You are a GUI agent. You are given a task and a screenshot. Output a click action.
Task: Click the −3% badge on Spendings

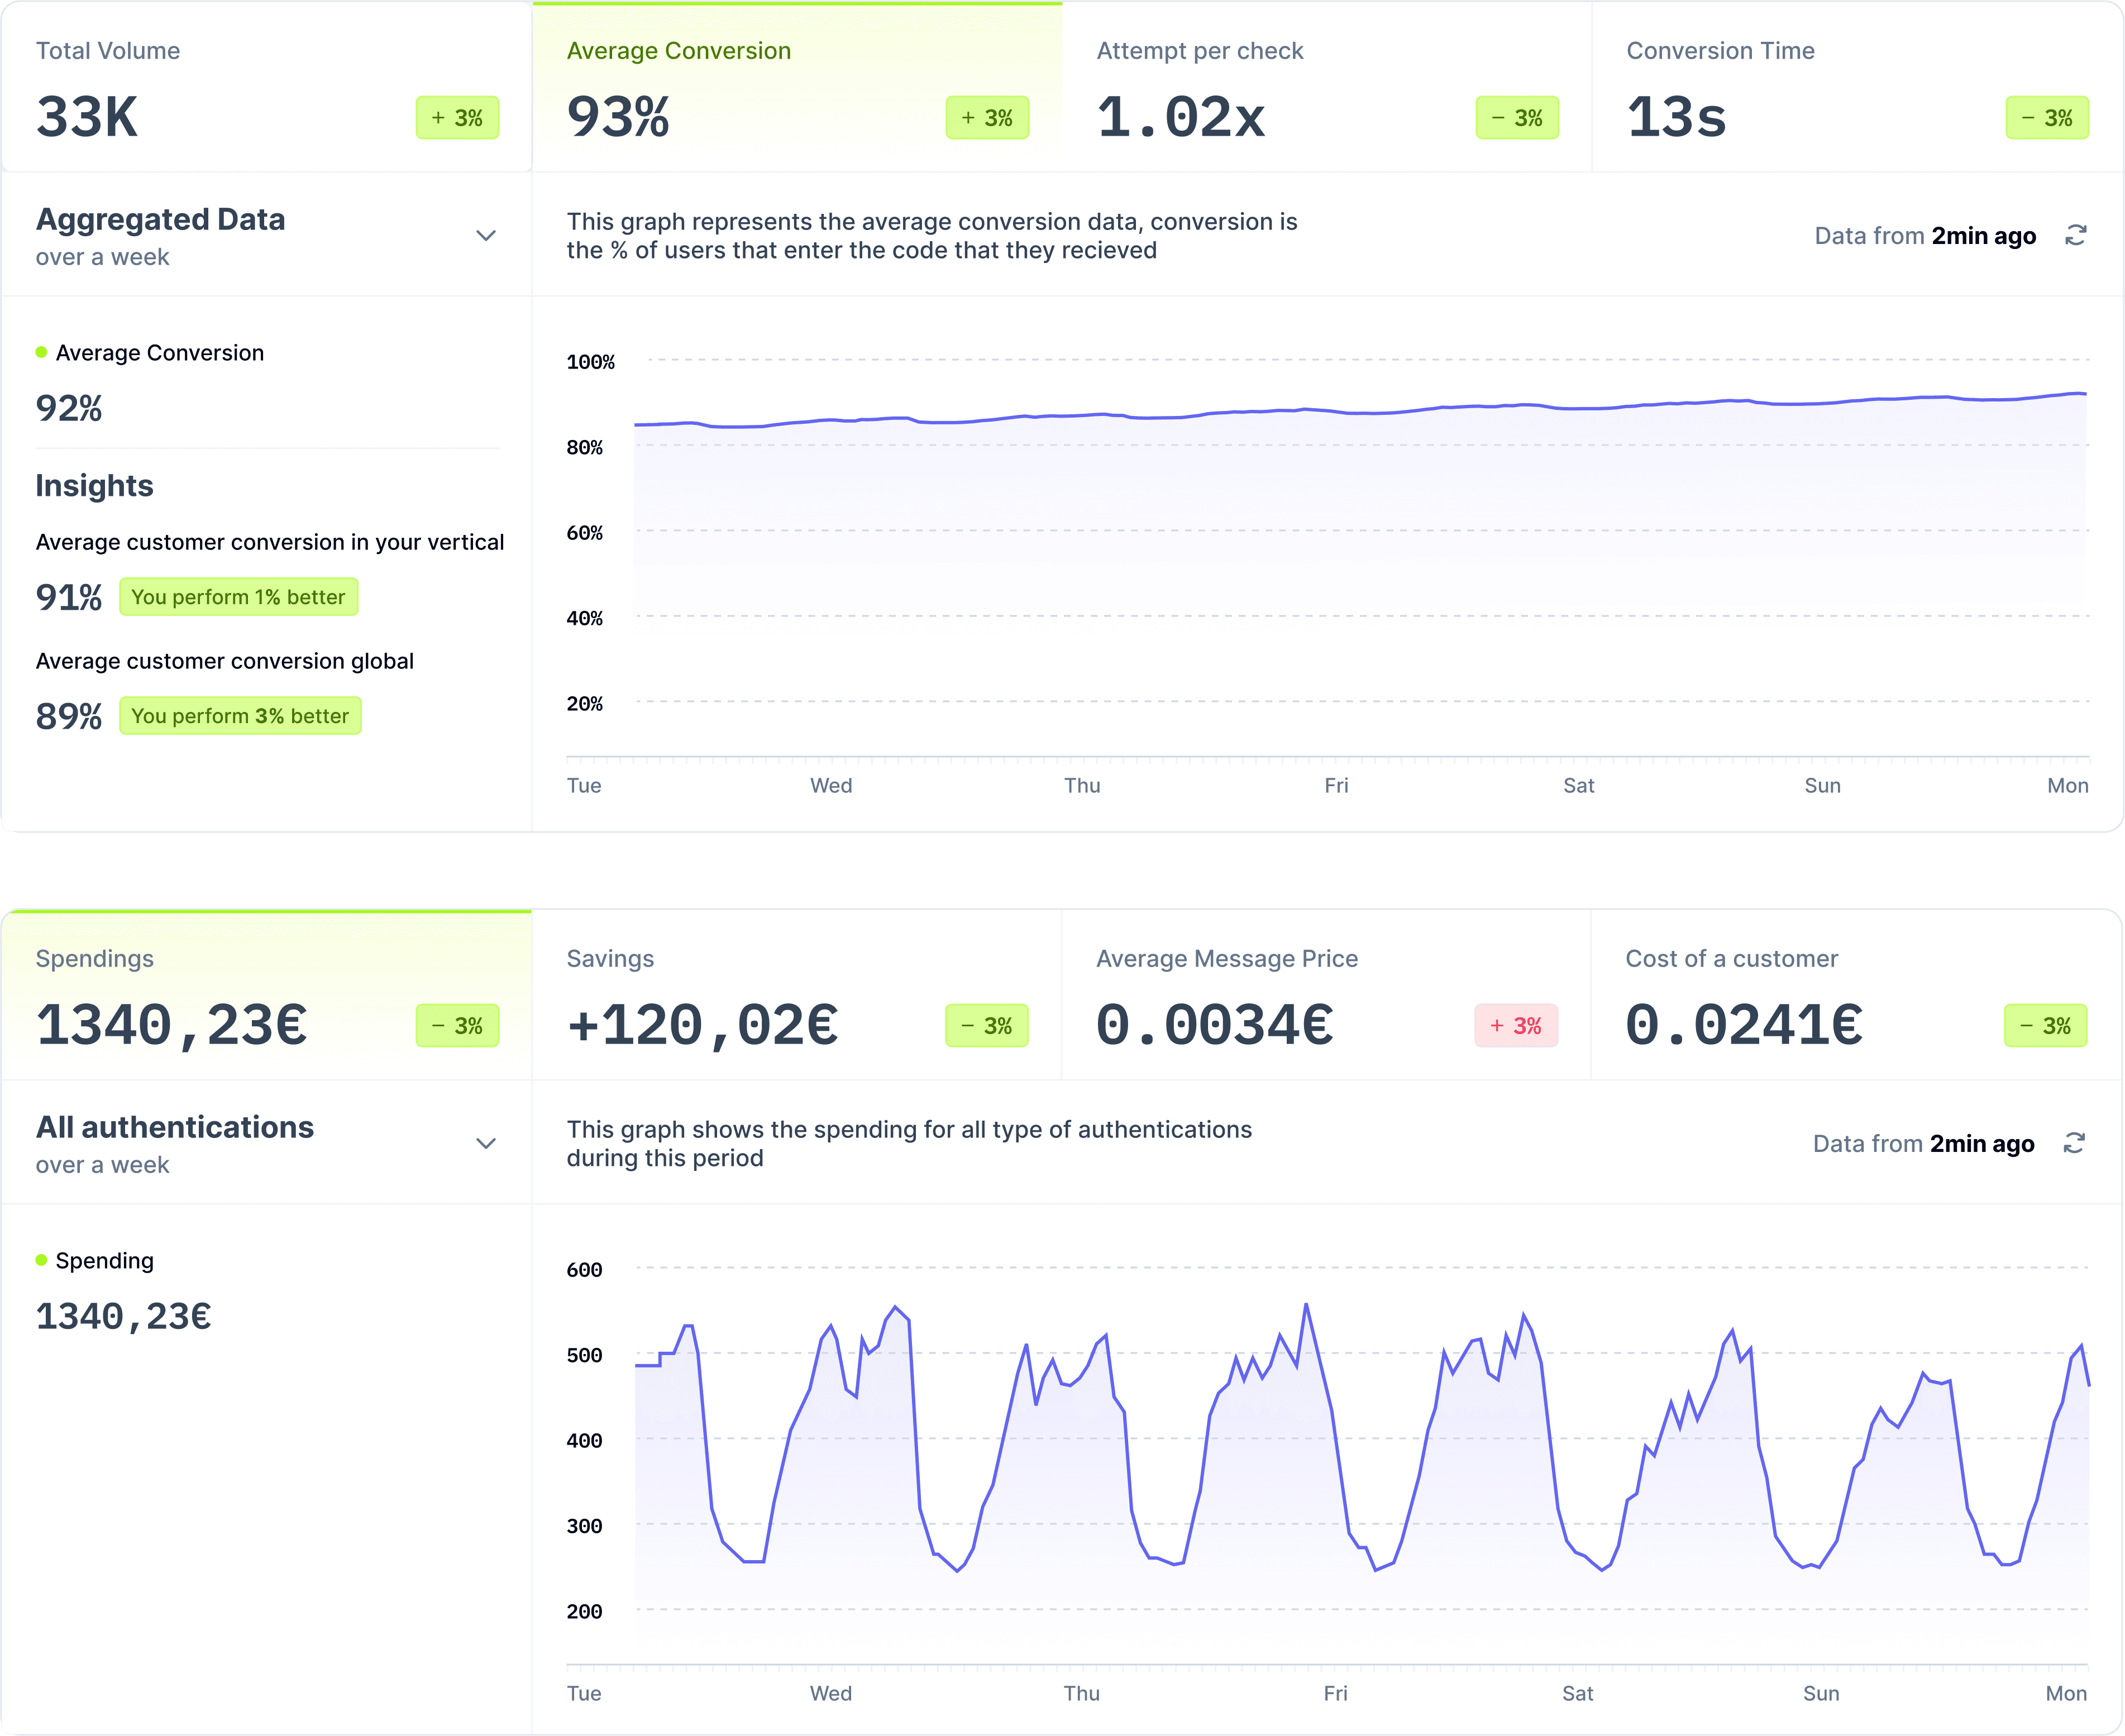click(457, 1025)
